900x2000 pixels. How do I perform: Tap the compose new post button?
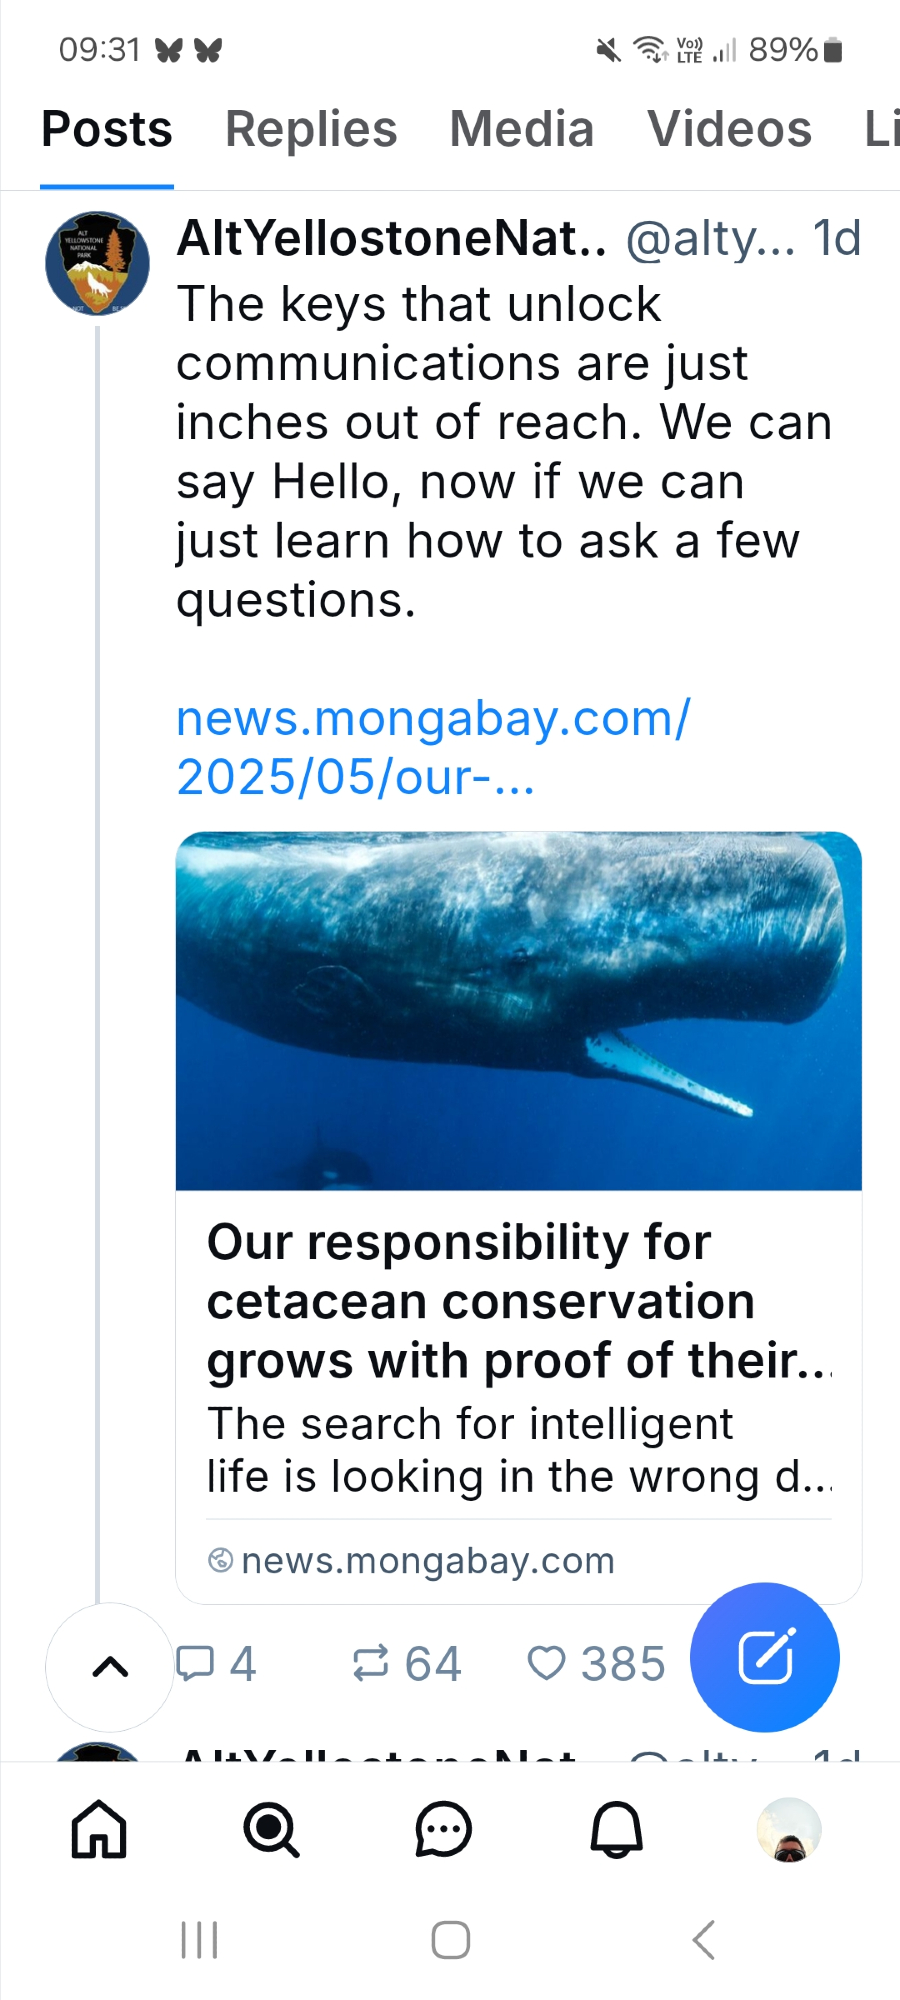click(765, 1657)
